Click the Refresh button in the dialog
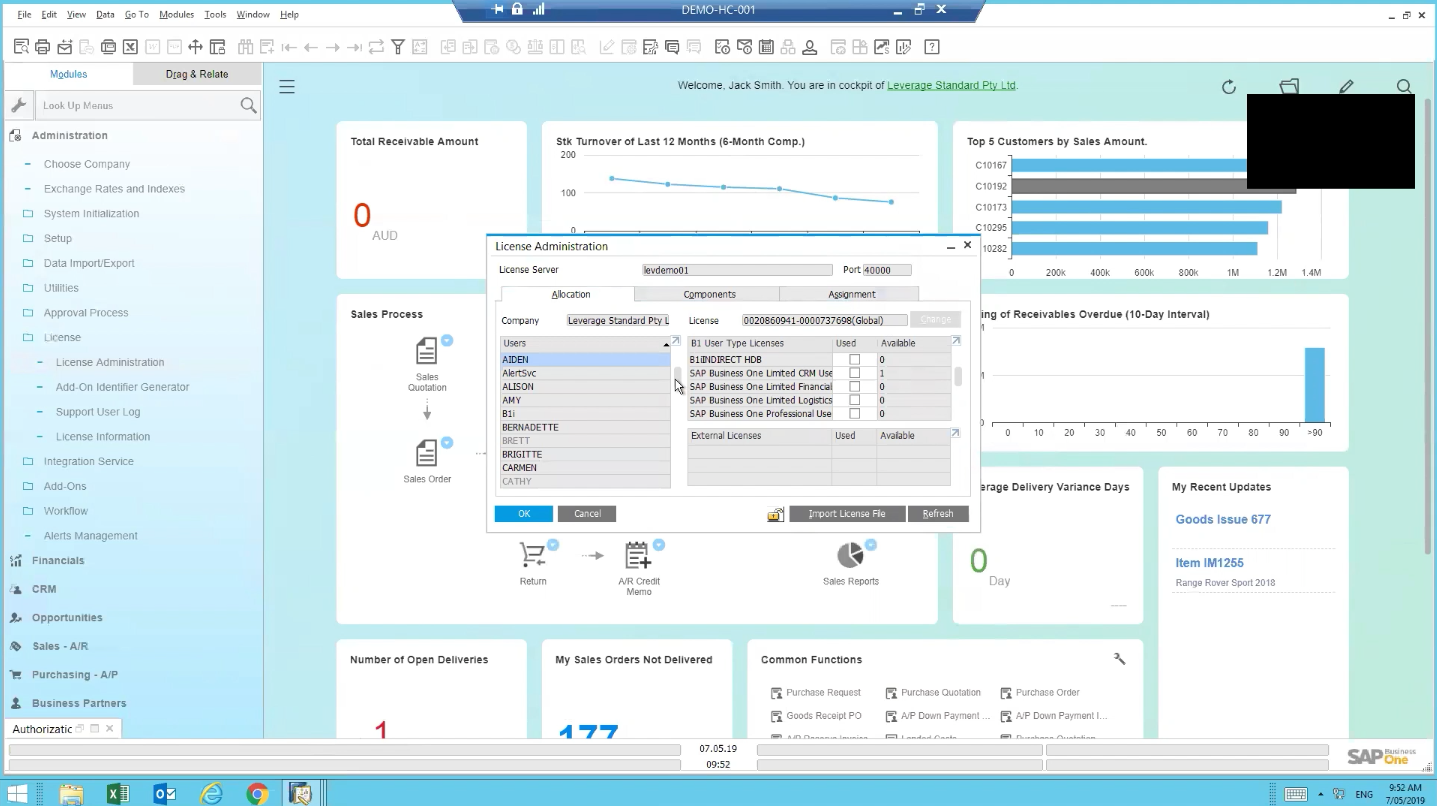Image resolution: width=1437 pixels, height=806 pixels. [938, 514]
